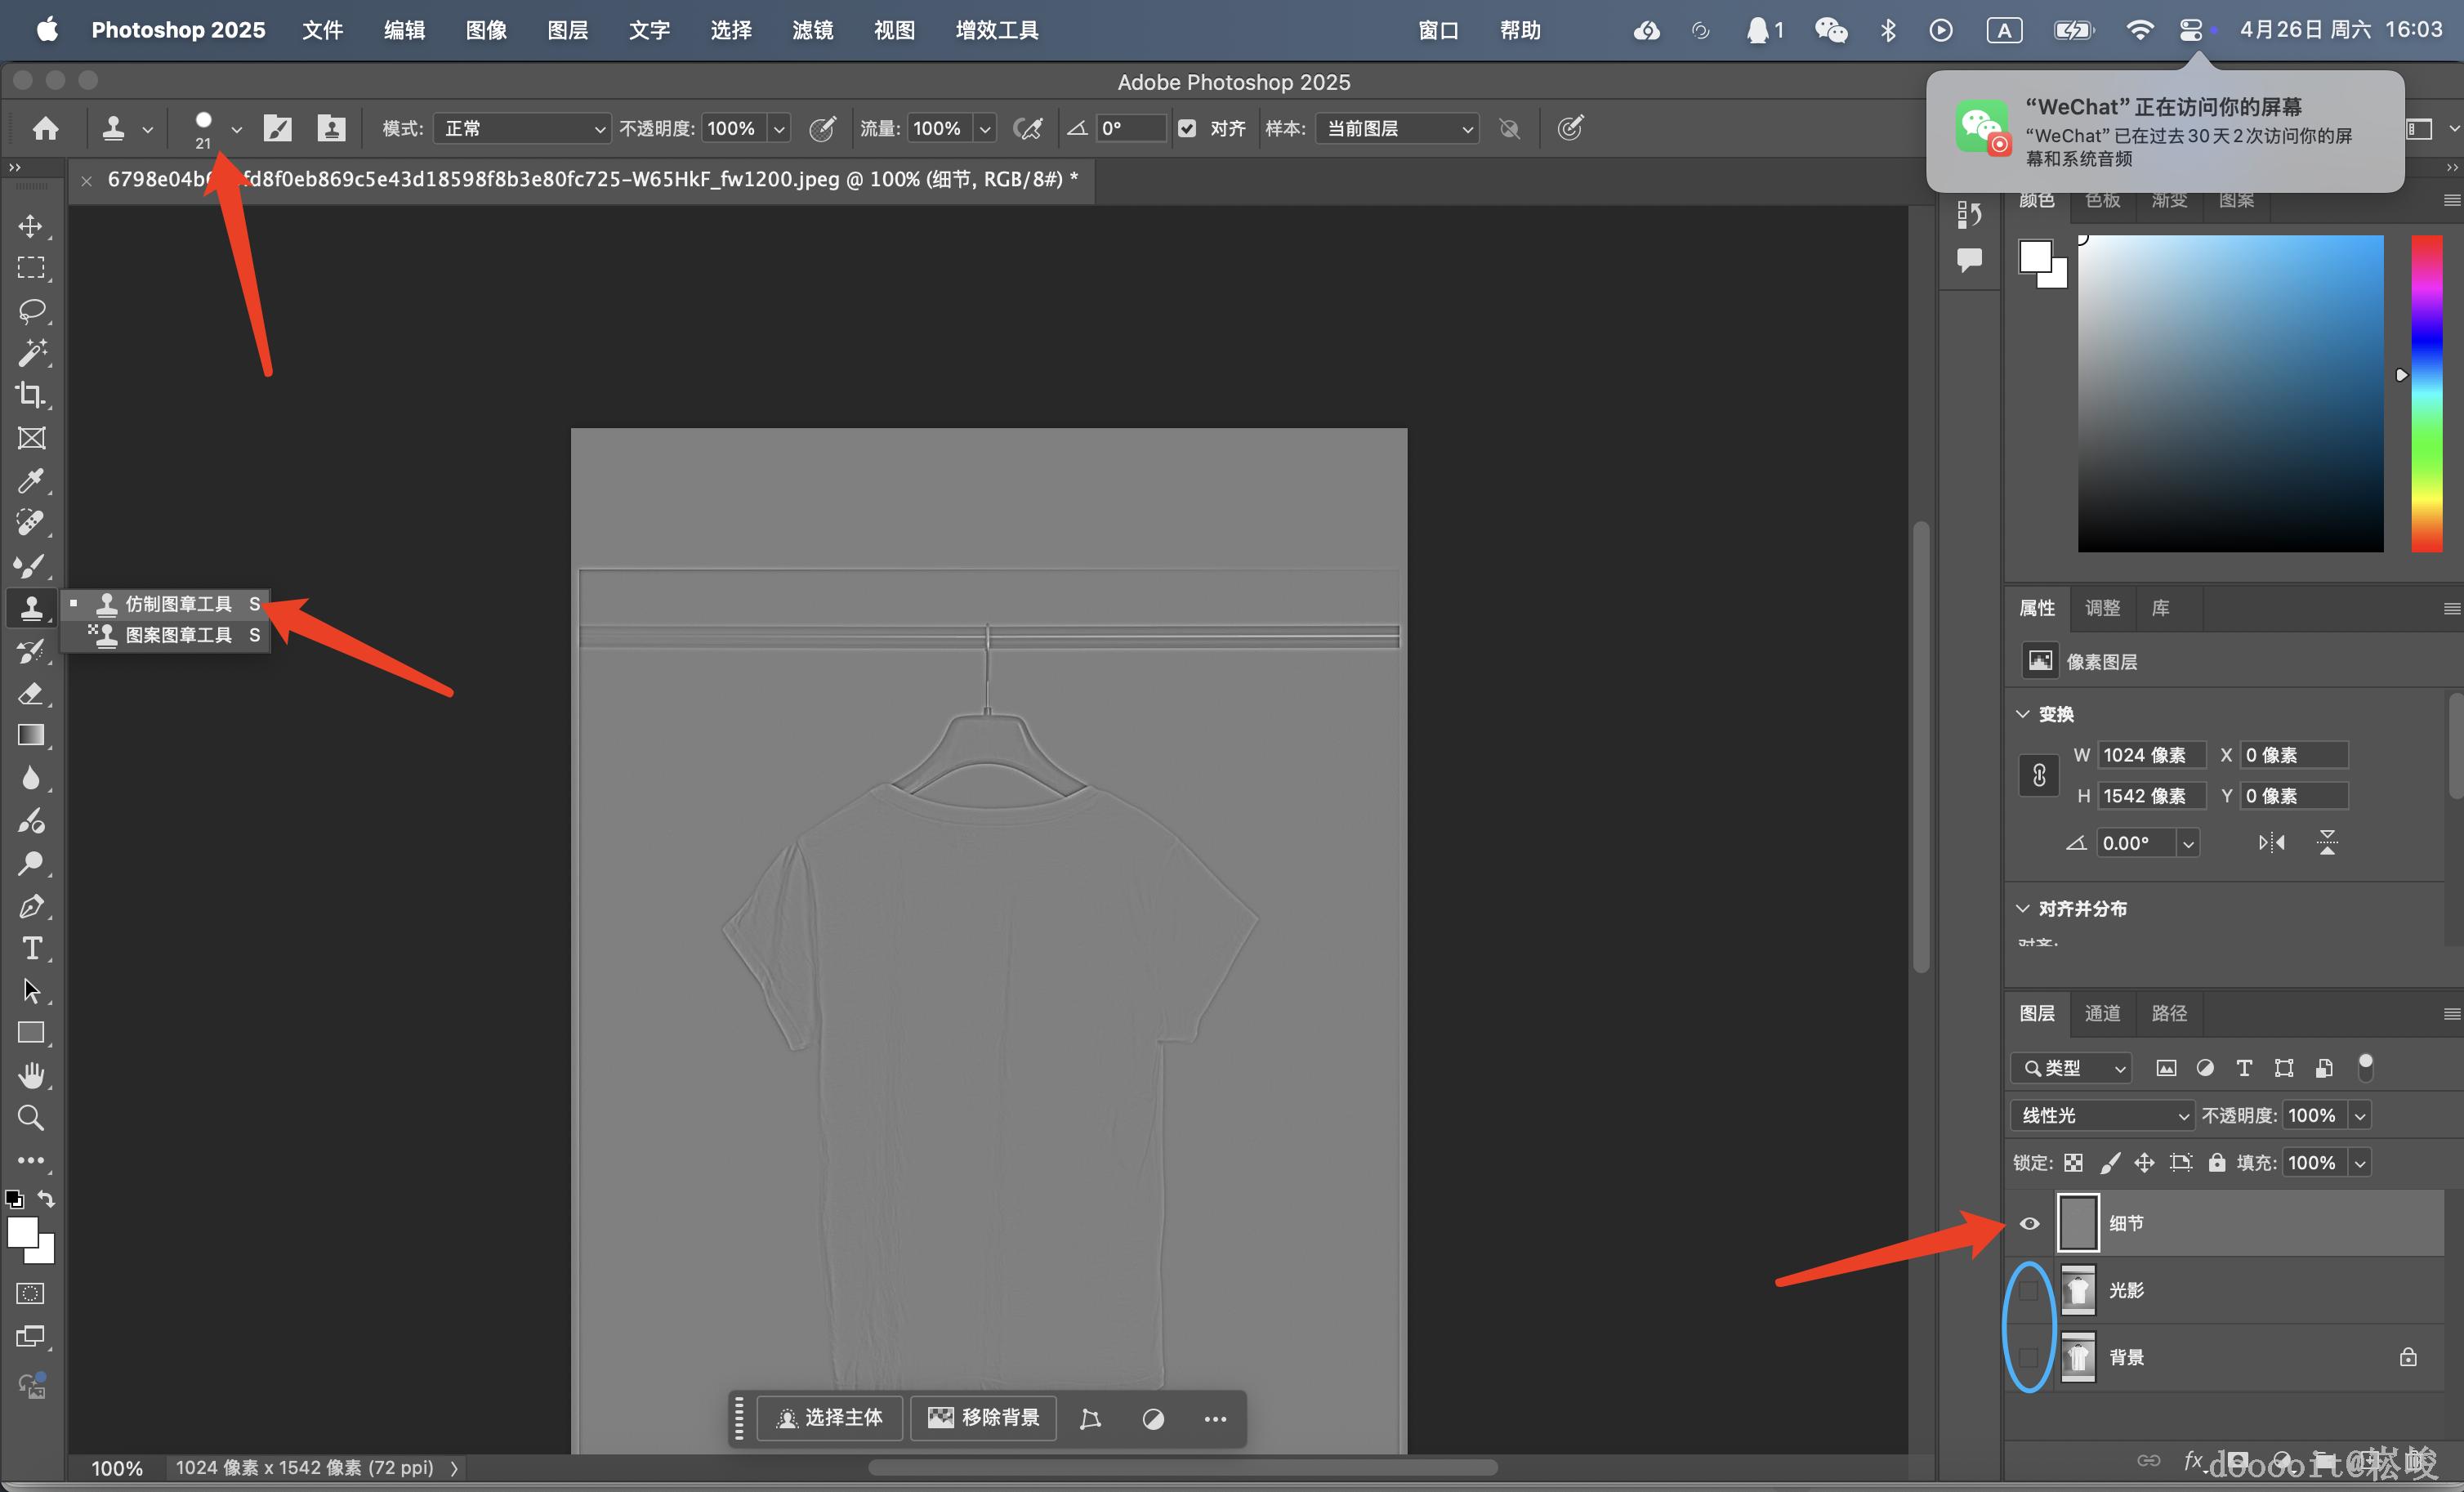Select the Lasso tool
The width and height of the screenshot is (2464, 1492).
pyautogui.click(x=31, y=311)
